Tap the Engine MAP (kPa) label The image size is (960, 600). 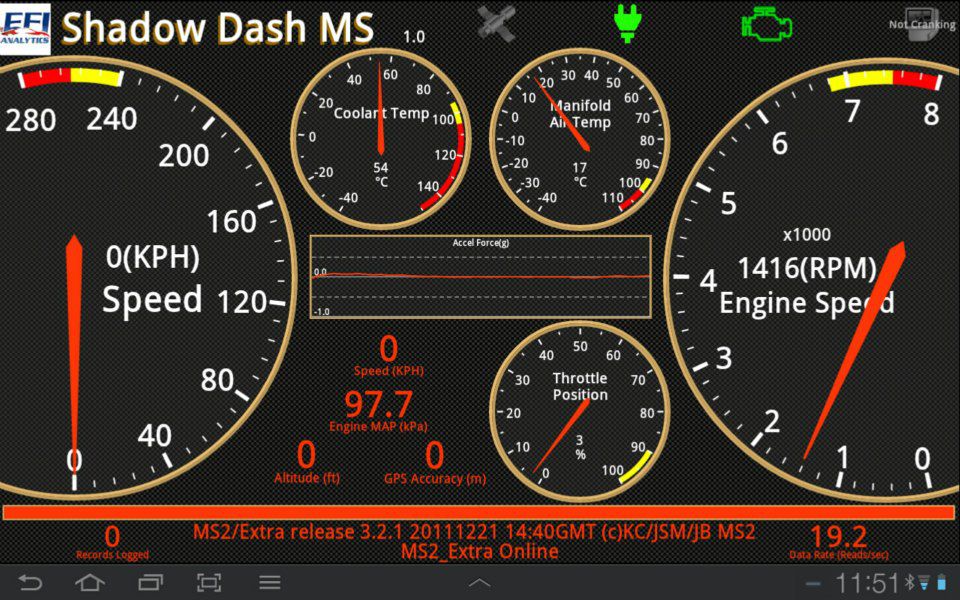[378, 426]
